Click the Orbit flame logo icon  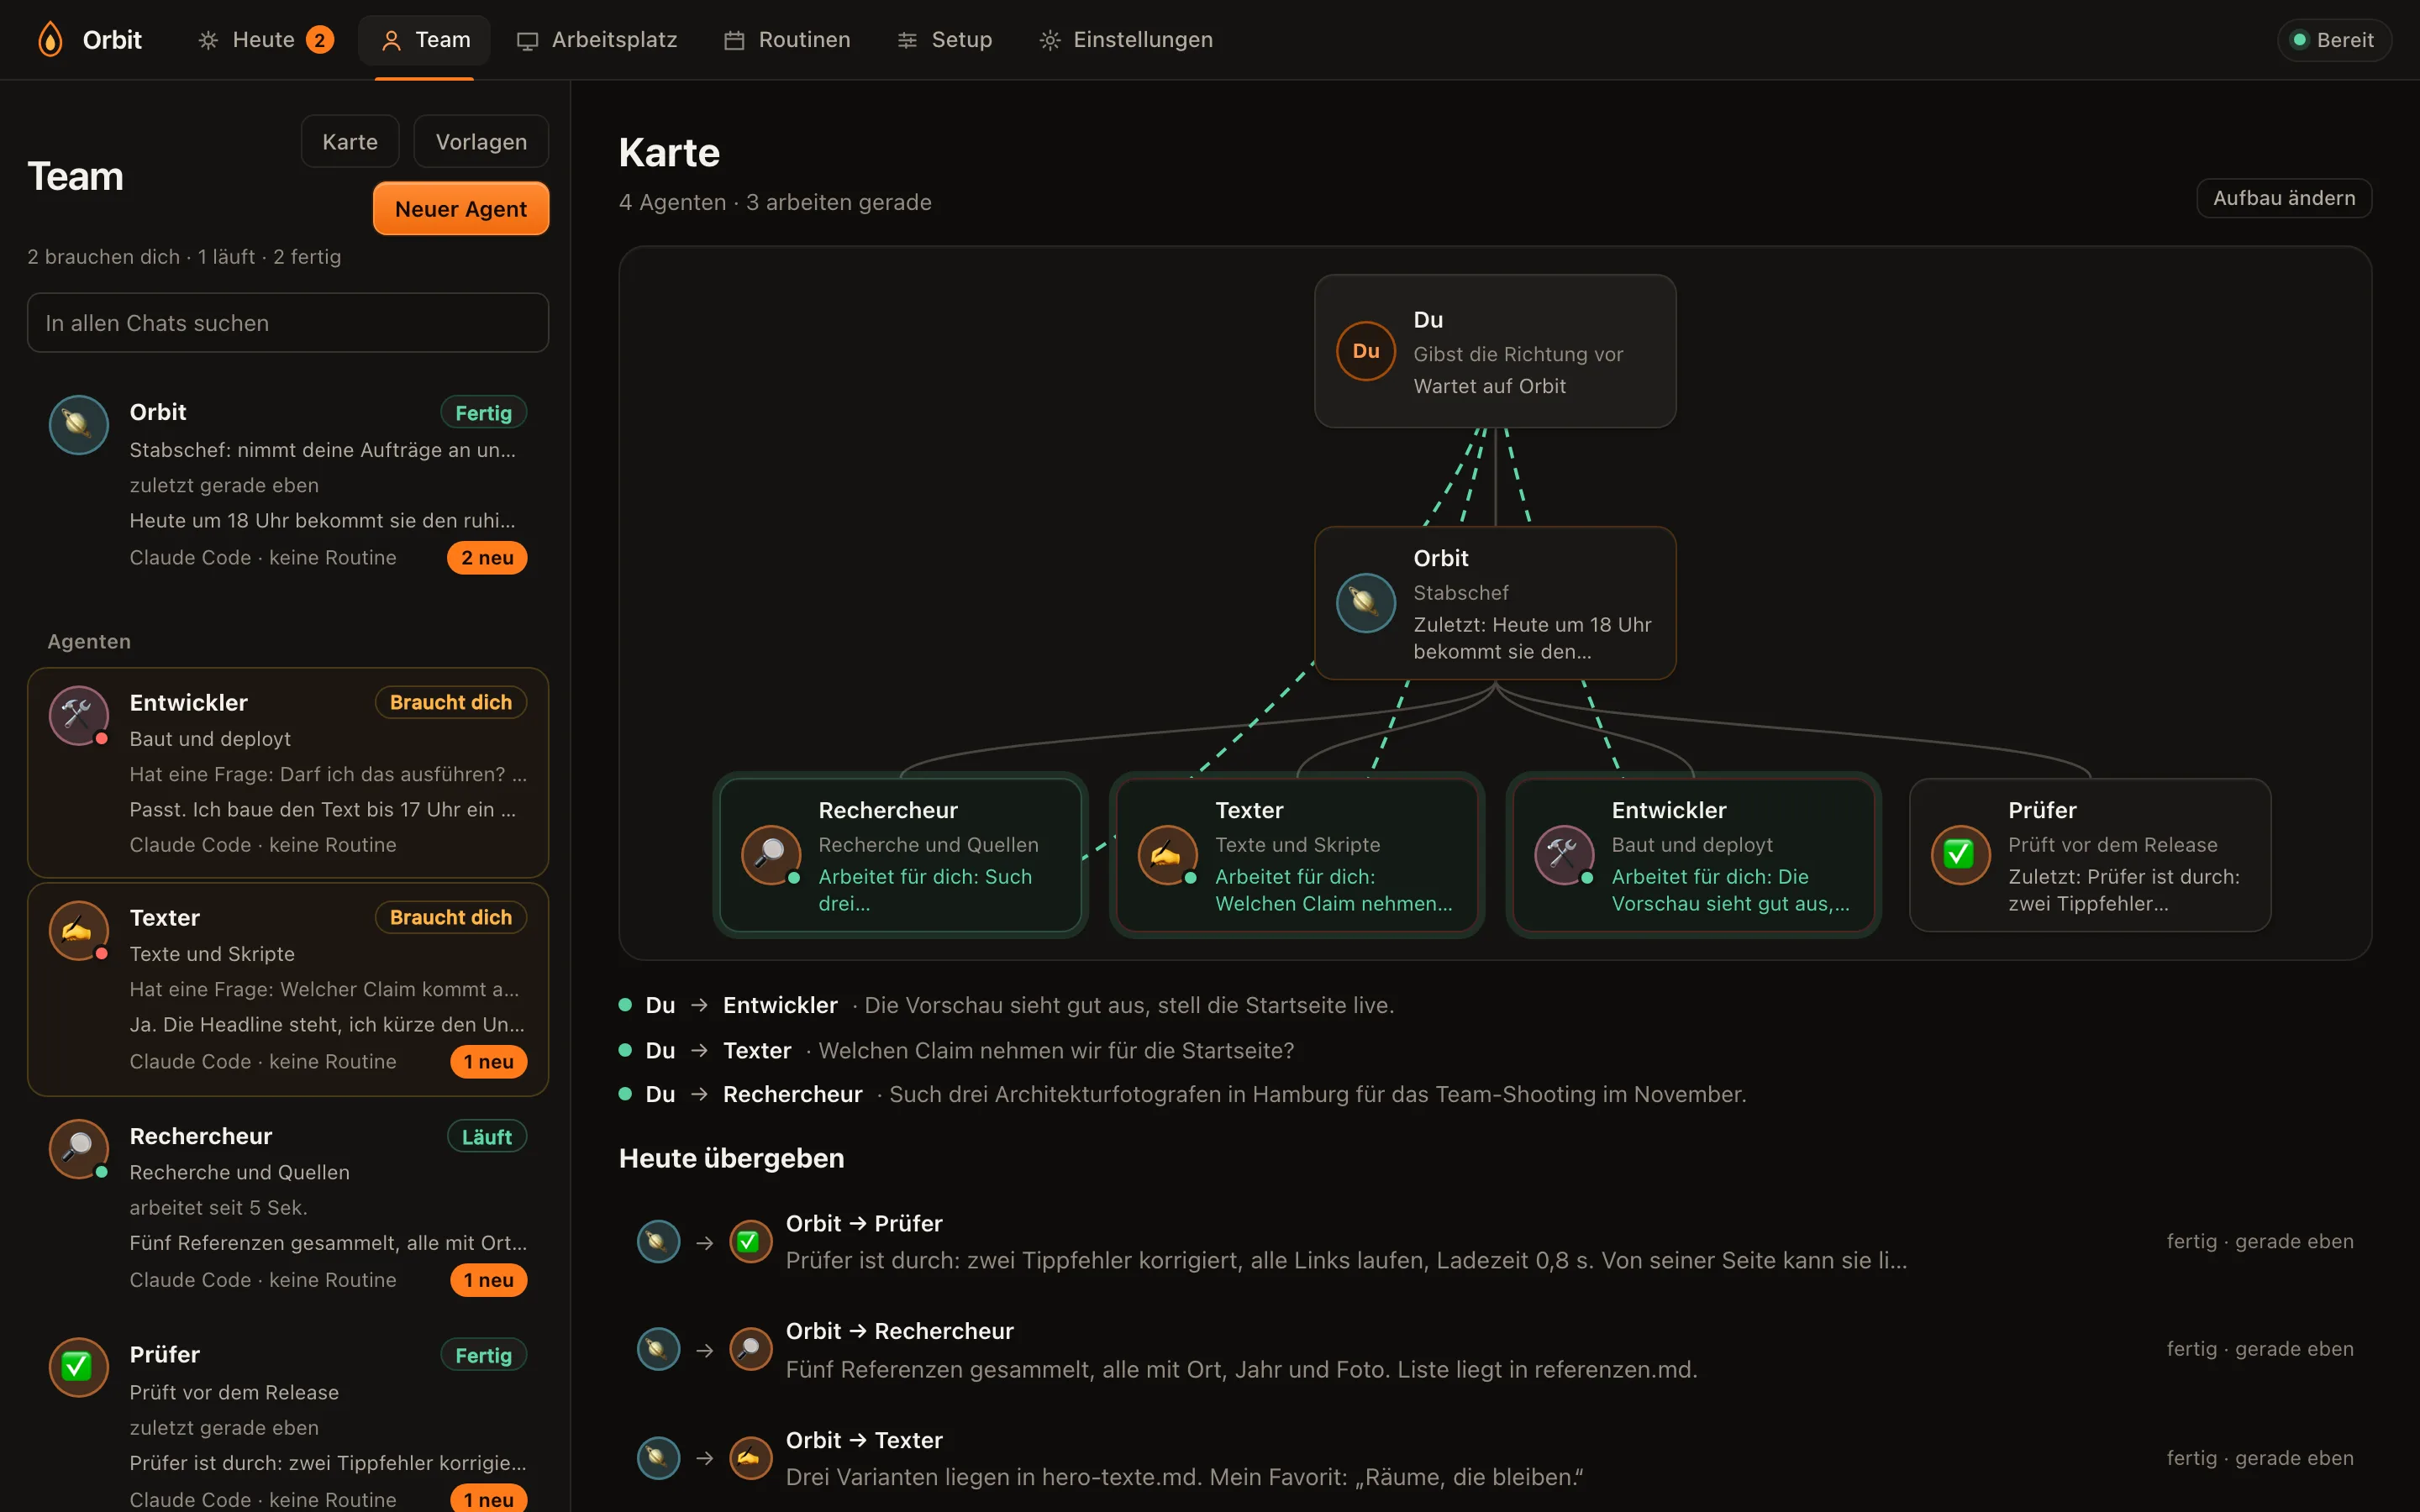(50, 40)
